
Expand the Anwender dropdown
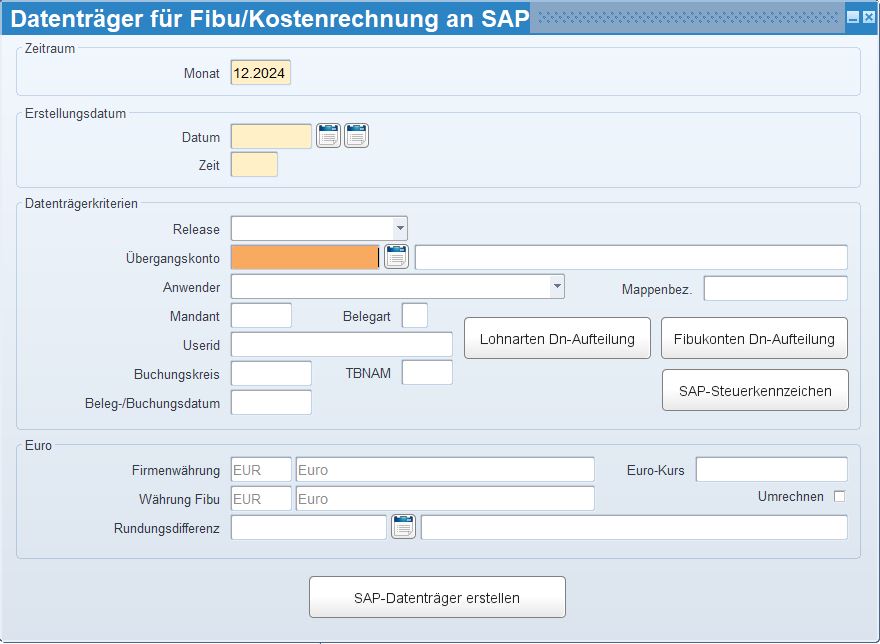557,286
